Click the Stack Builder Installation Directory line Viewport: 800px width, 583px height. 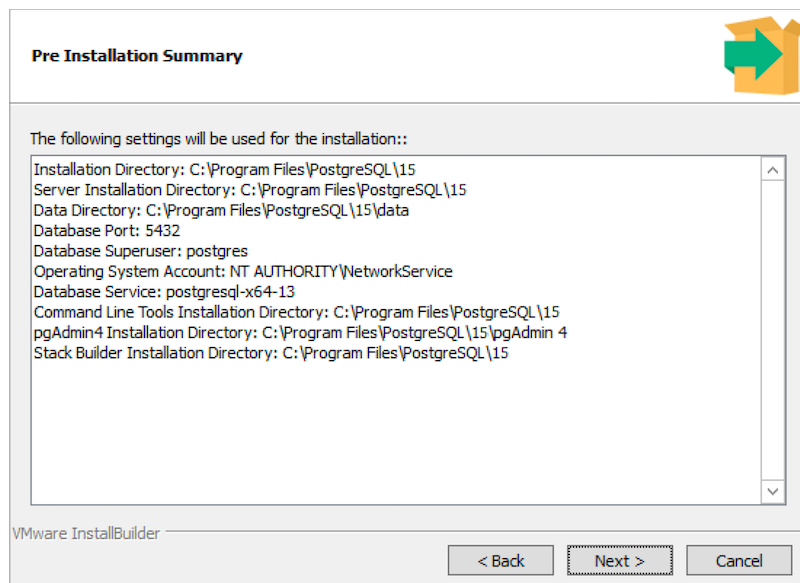(x=271, y=353)
